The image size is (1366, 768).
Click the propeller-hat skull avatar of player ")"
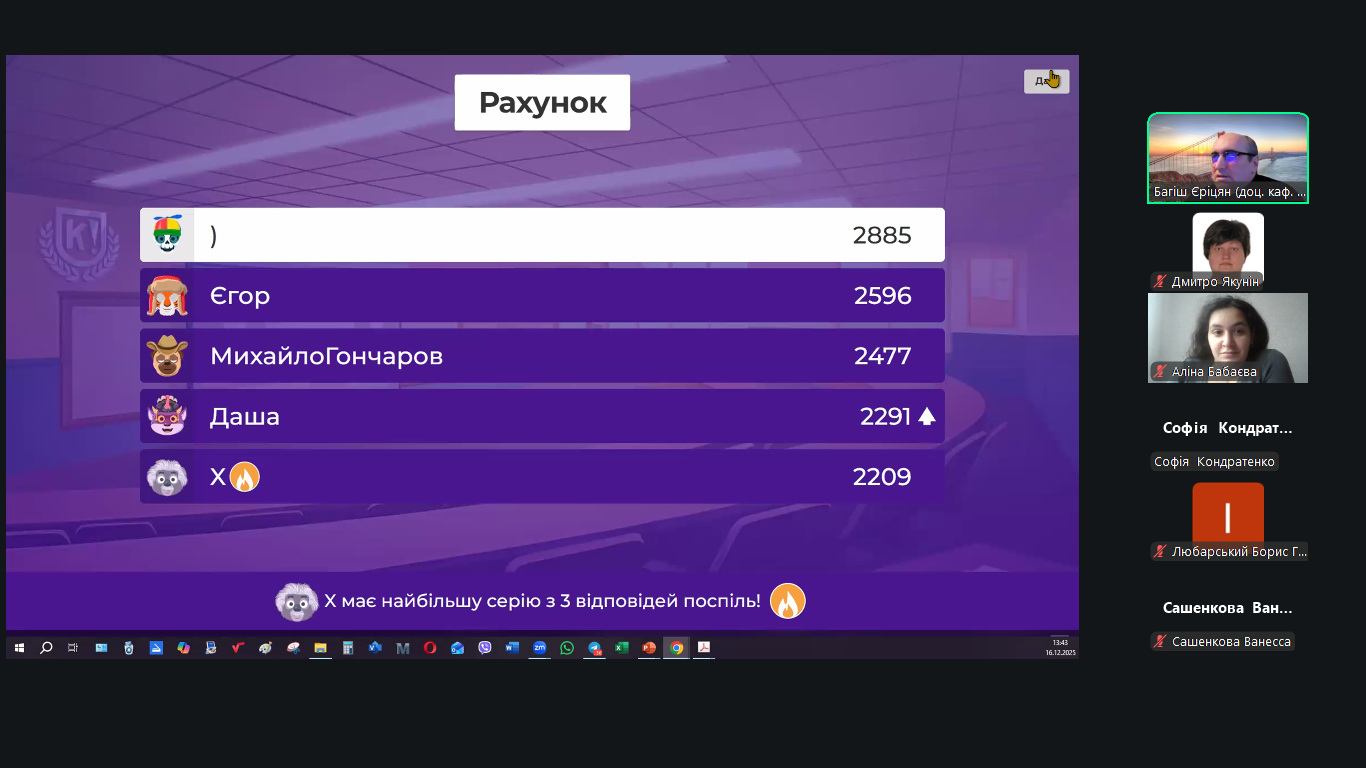167,235
